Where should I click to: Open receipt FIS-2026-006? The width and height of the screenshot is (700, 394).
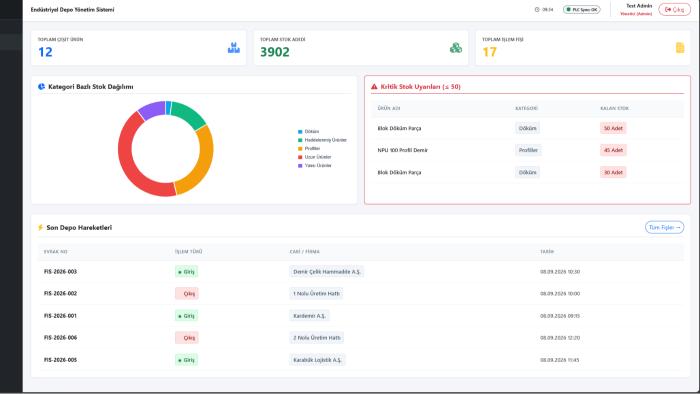pyautogui.click(x=60, y=338)
